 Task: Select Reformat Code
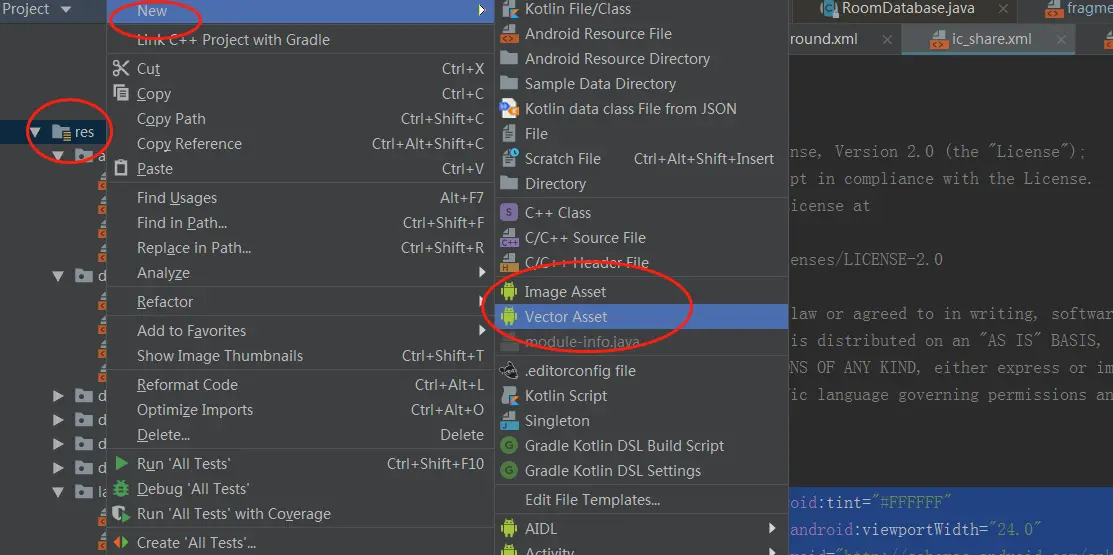(x=300, y=385)
